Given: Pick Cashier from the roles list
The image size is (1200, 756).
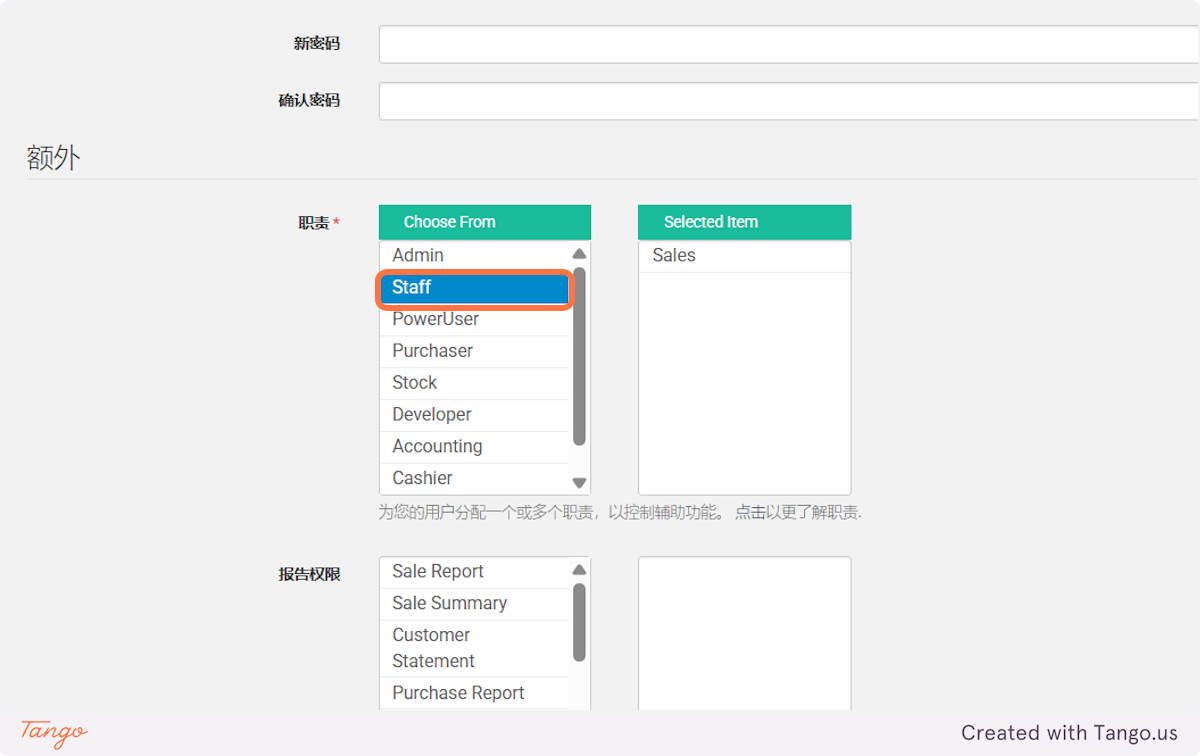Looking at the screenshot, I should click(x=474, y=479).
